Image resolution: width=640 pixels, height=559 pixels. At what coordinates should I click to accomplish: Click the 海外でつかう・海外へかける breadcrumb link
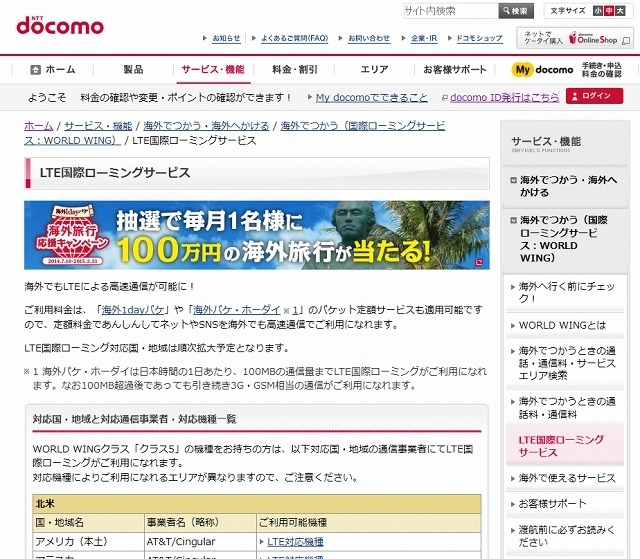click(206, 126)
